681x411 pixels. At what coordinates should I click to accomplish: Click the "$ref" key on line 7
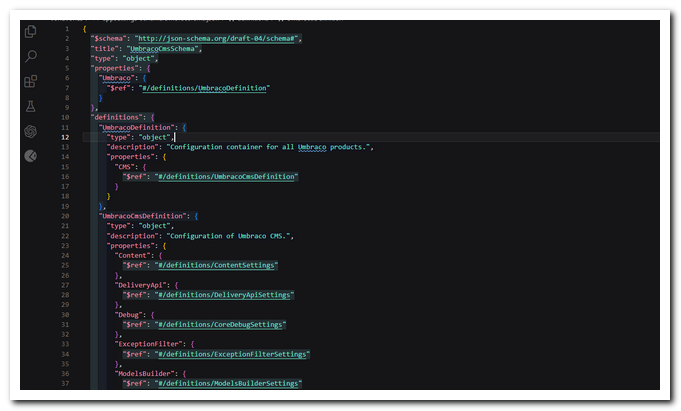119,88
